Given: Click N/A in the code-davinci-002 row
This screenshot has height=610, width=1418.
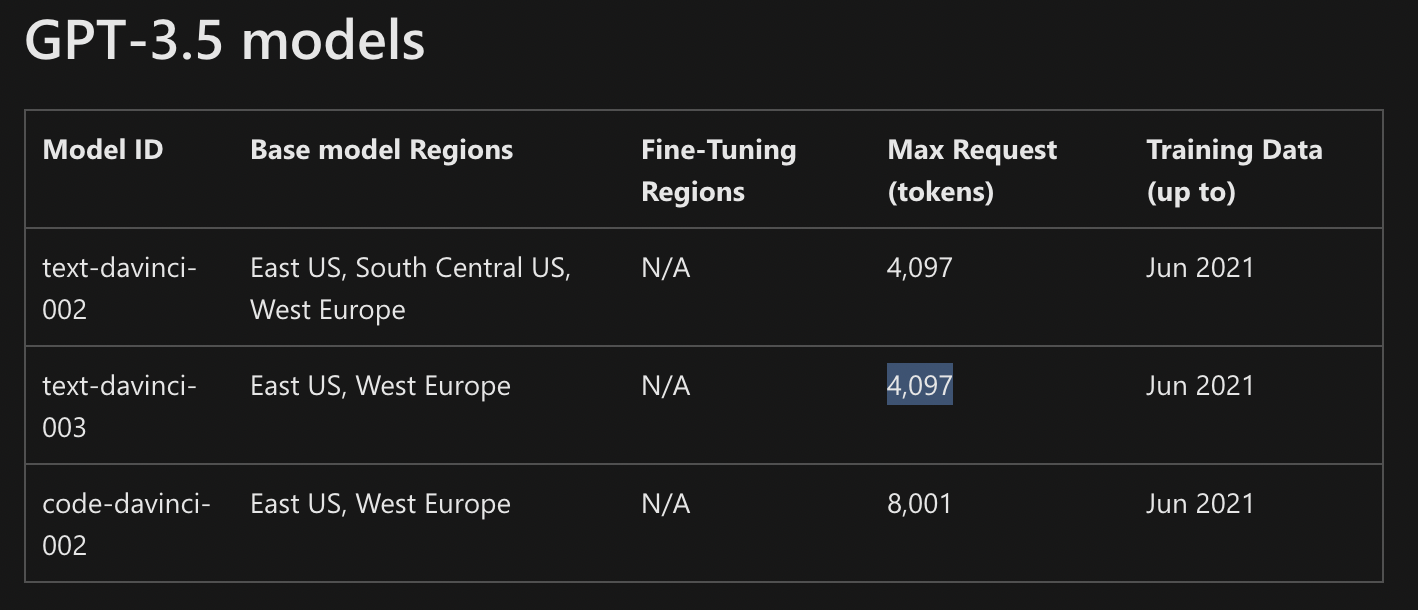Looking at the screenshot, I should point(666,503).
